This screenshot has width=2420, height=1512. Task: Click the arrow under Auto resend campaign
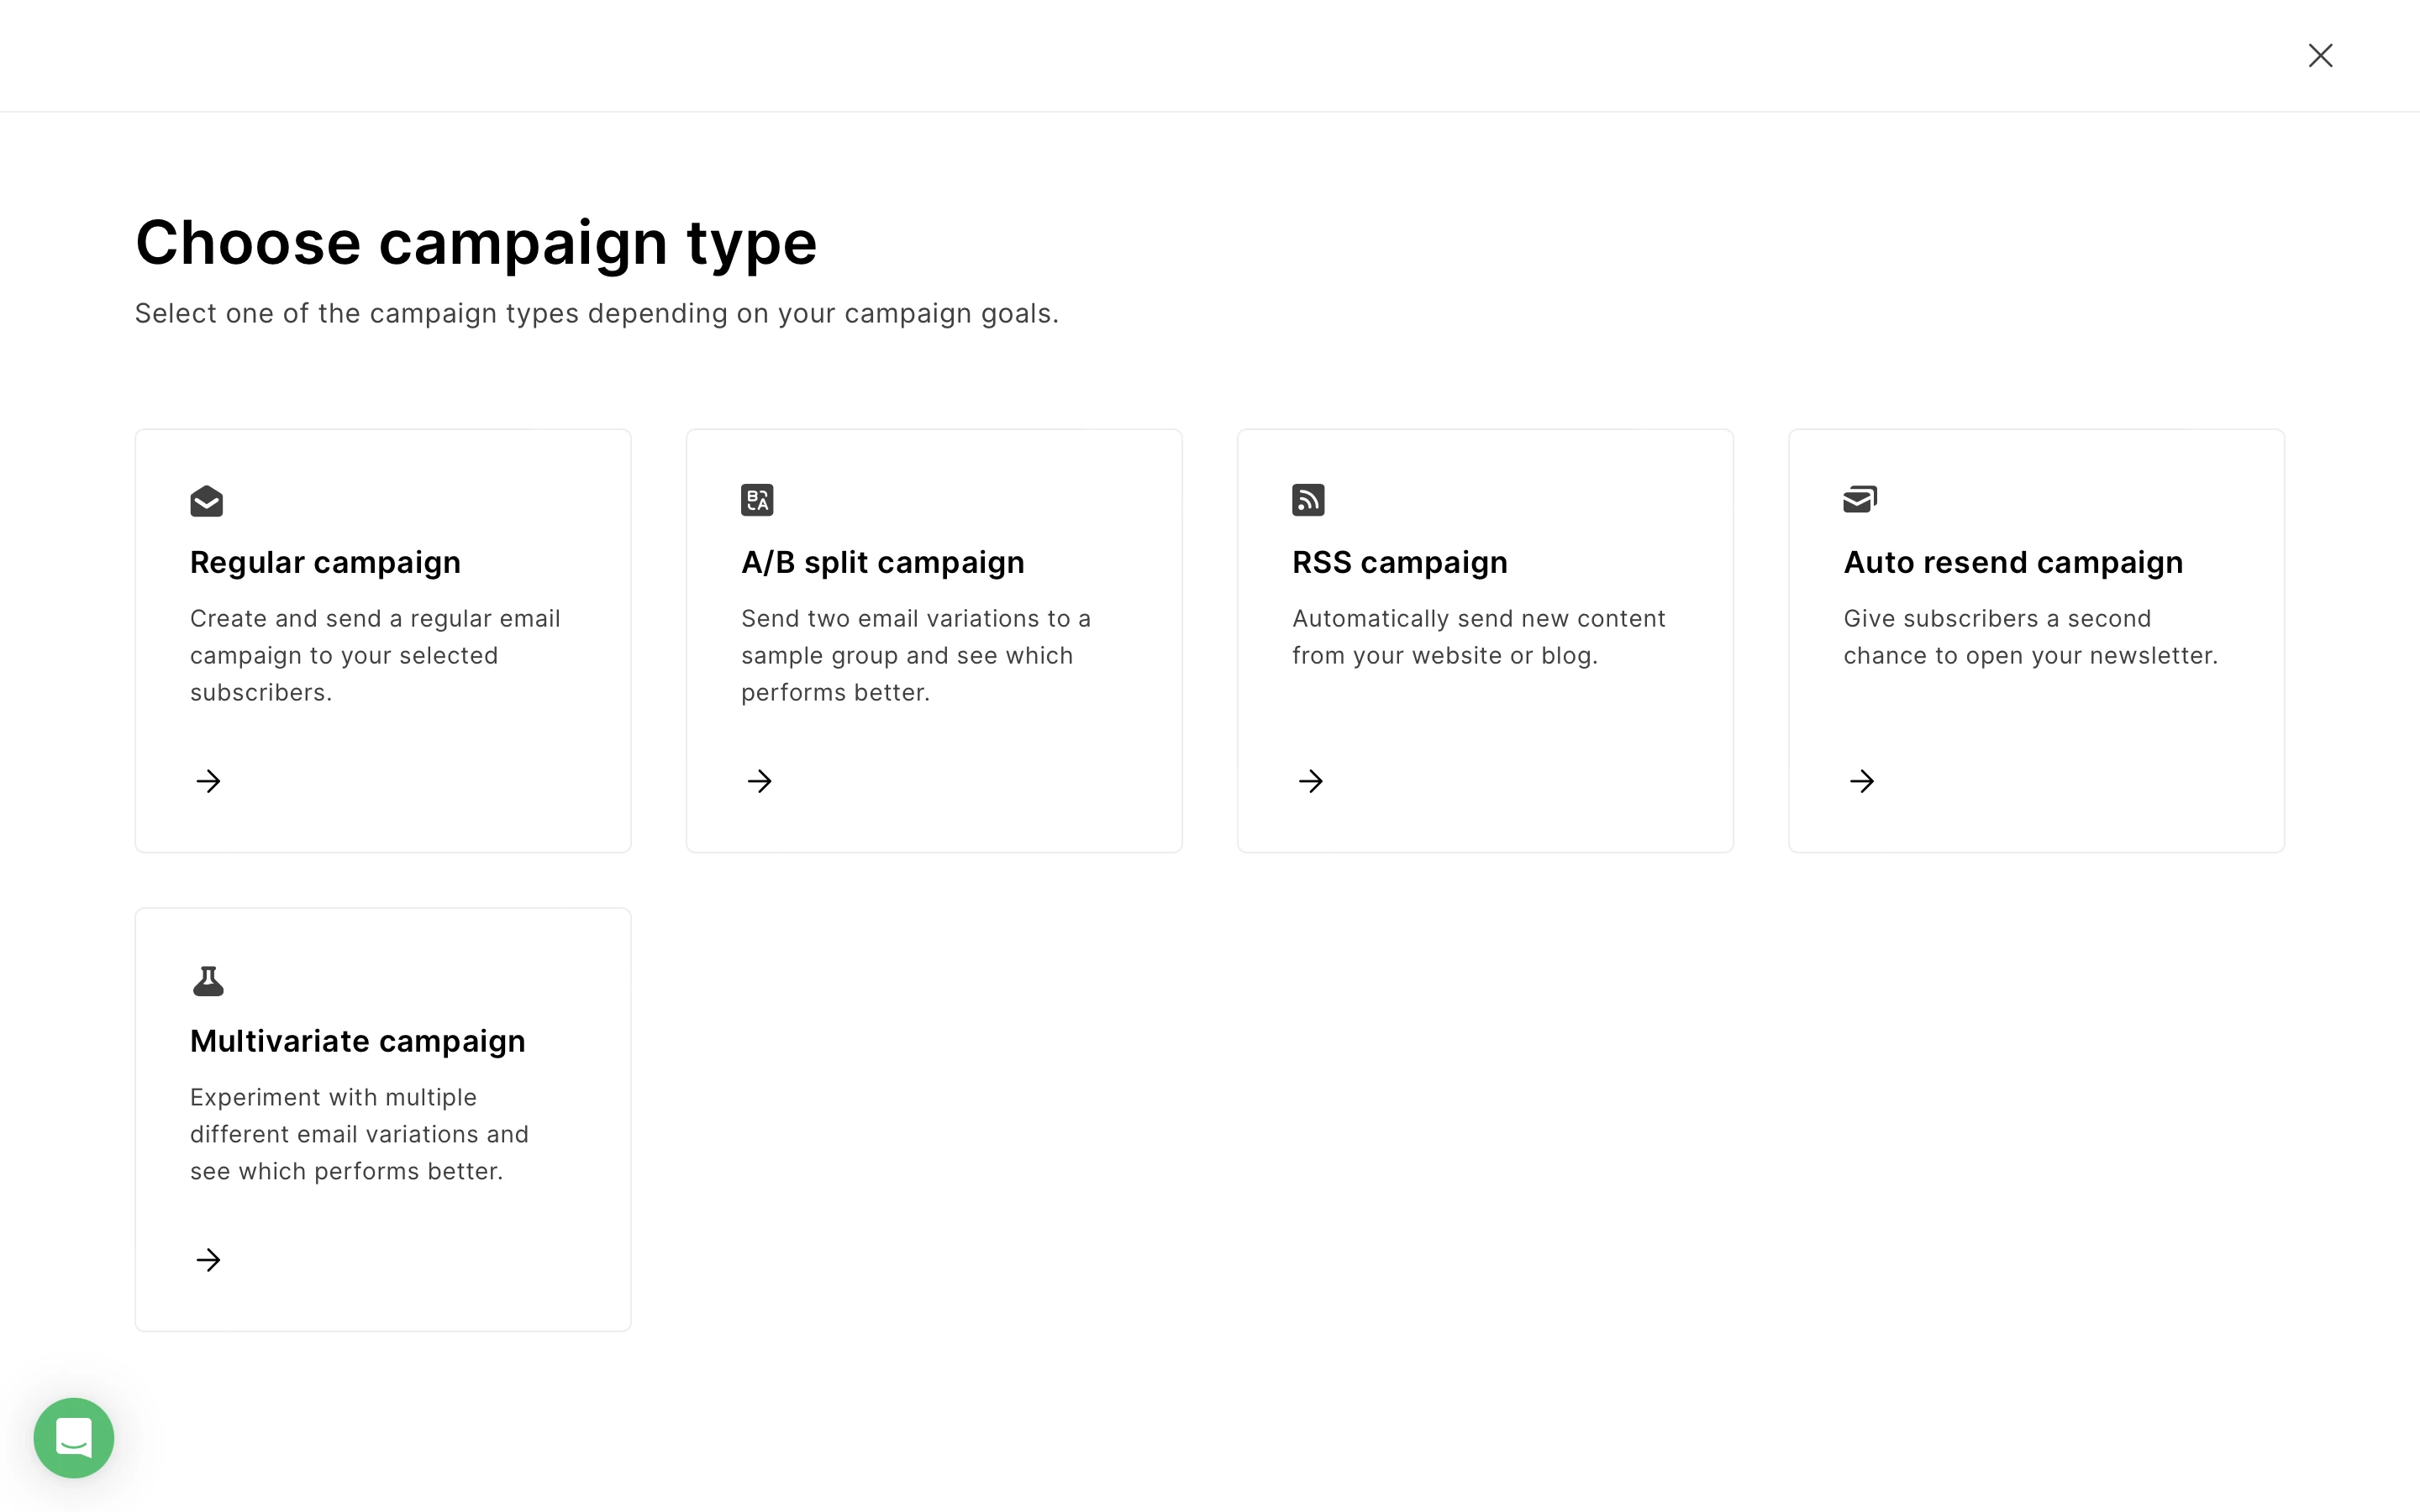[x=1862, y=781]
